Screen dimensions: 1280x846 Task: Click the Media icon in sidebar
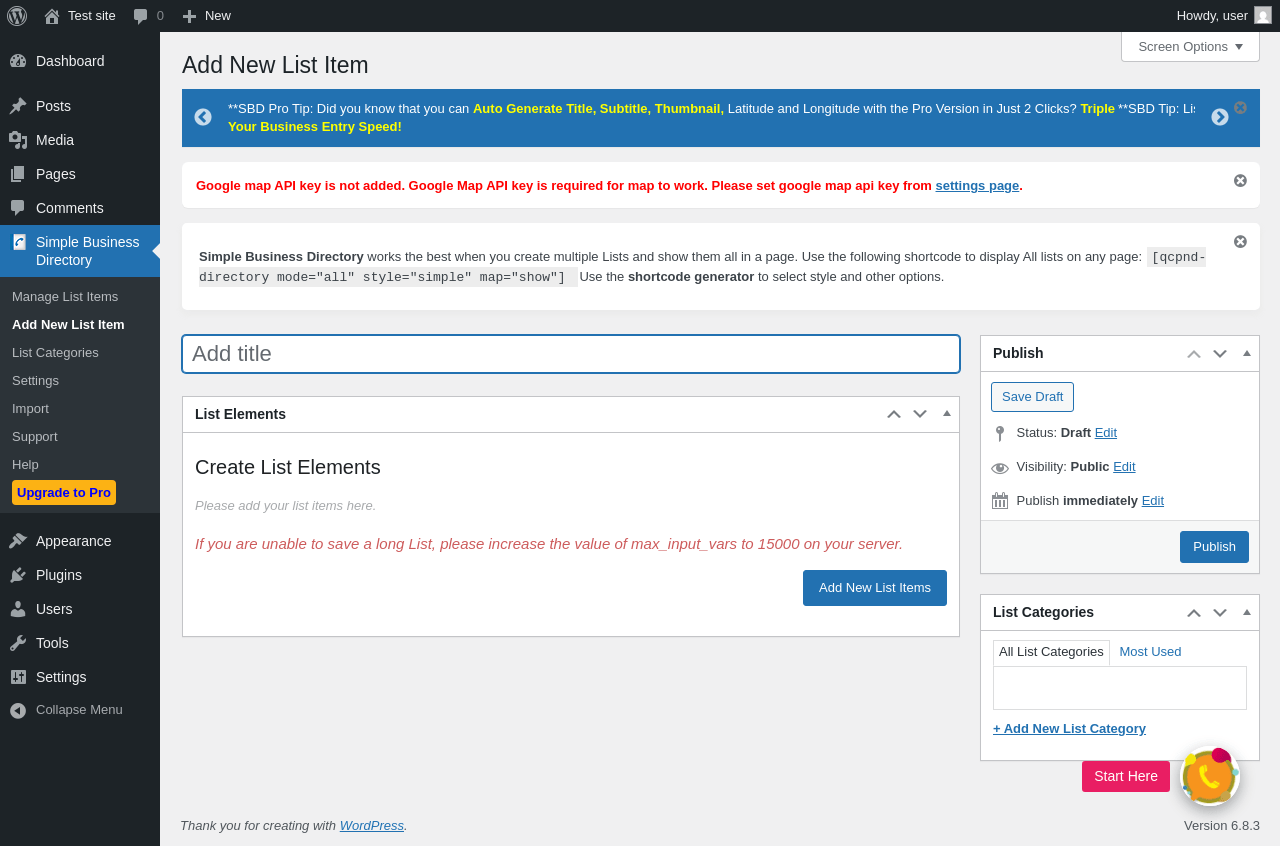click(18, 140)
